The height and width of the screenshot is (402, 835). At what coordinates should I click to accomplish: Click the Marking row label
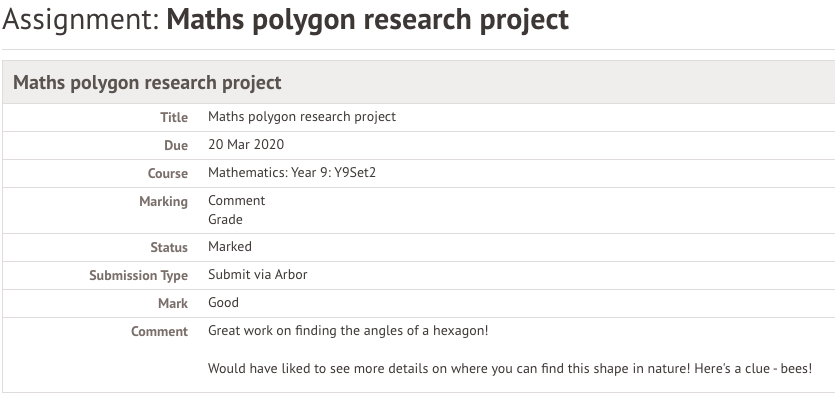163,202
